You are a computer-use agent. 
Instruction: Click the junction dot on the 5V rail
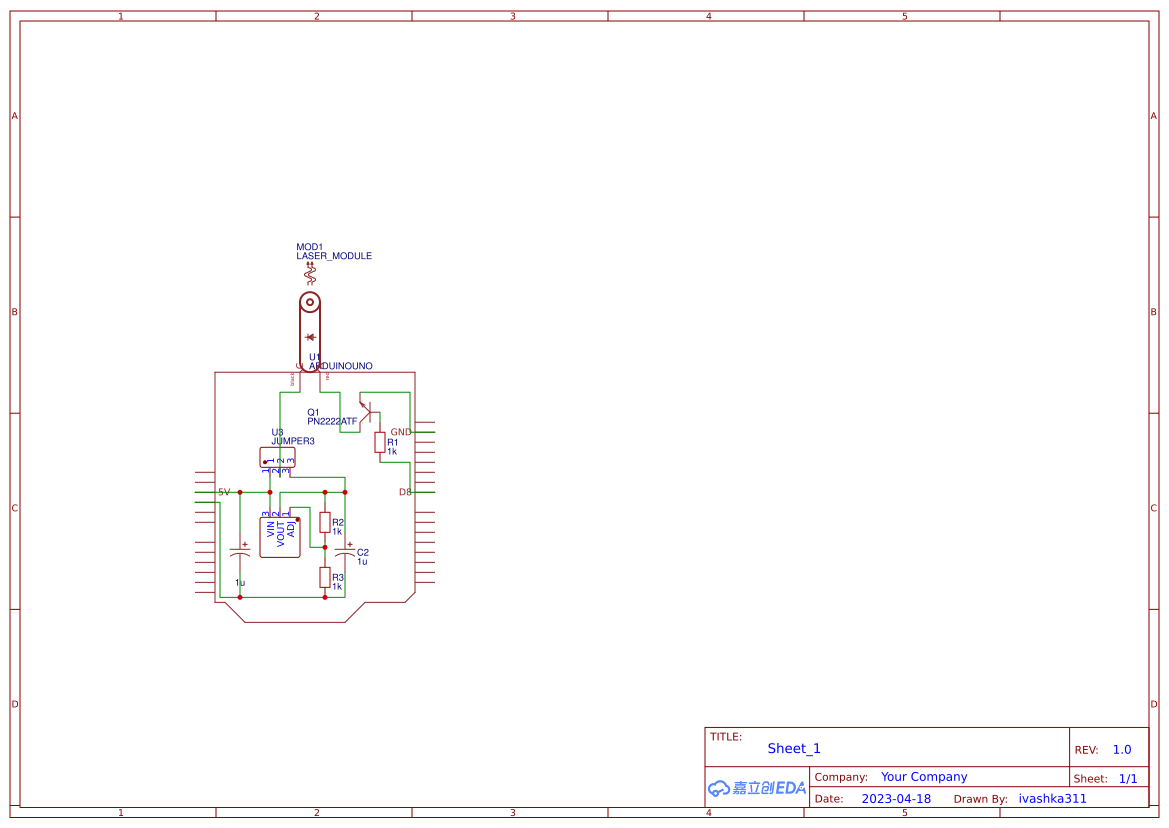(x=240, y=492)
